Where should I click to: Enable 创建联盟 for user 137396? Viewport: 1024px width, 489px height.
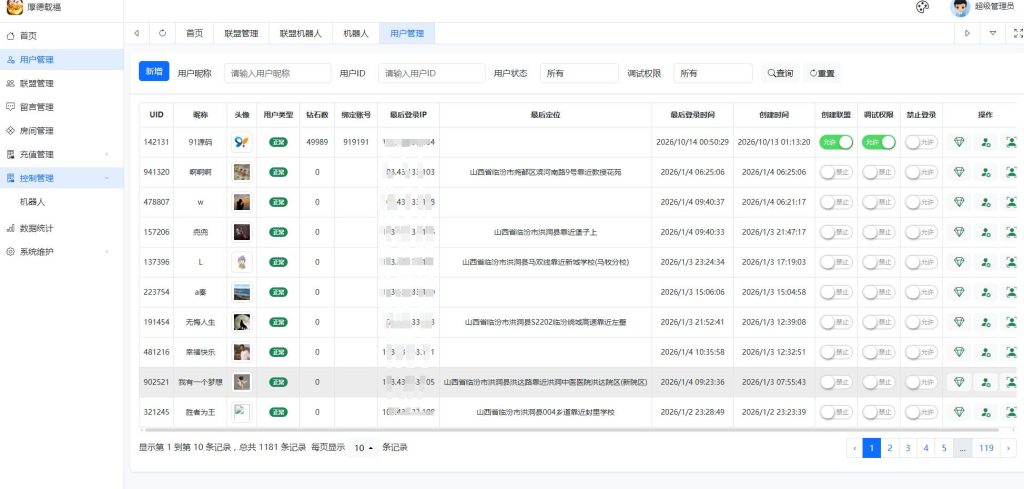pos(836,262)
